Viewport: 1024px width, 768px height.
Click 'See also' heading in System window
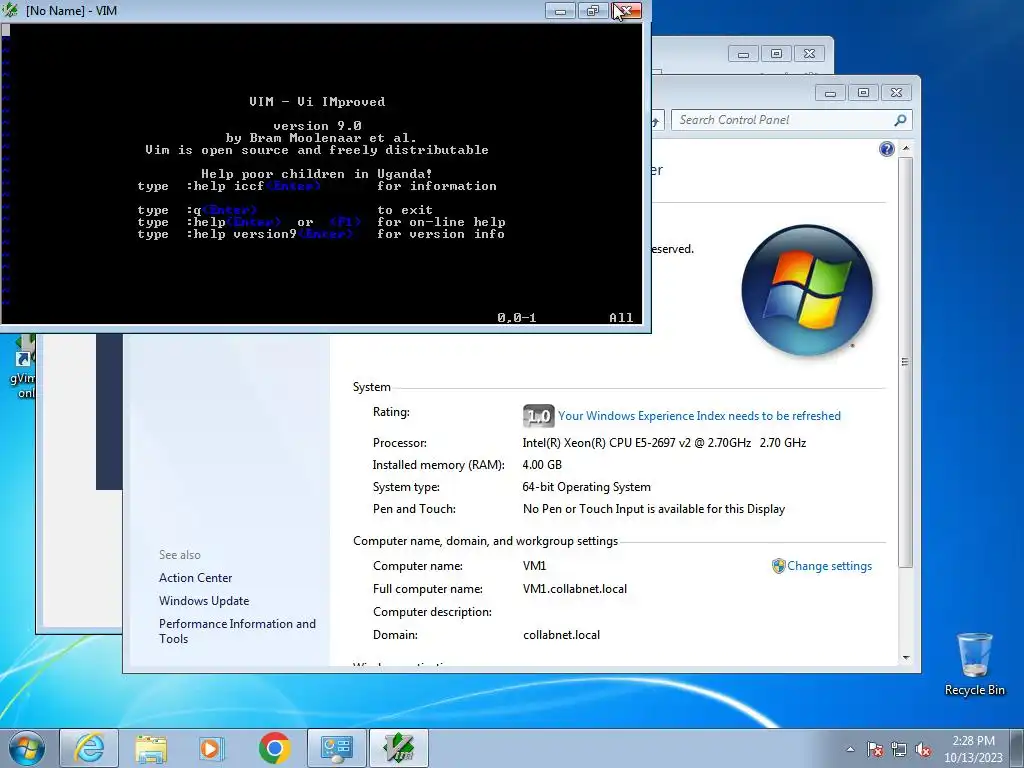pos(180,555)
